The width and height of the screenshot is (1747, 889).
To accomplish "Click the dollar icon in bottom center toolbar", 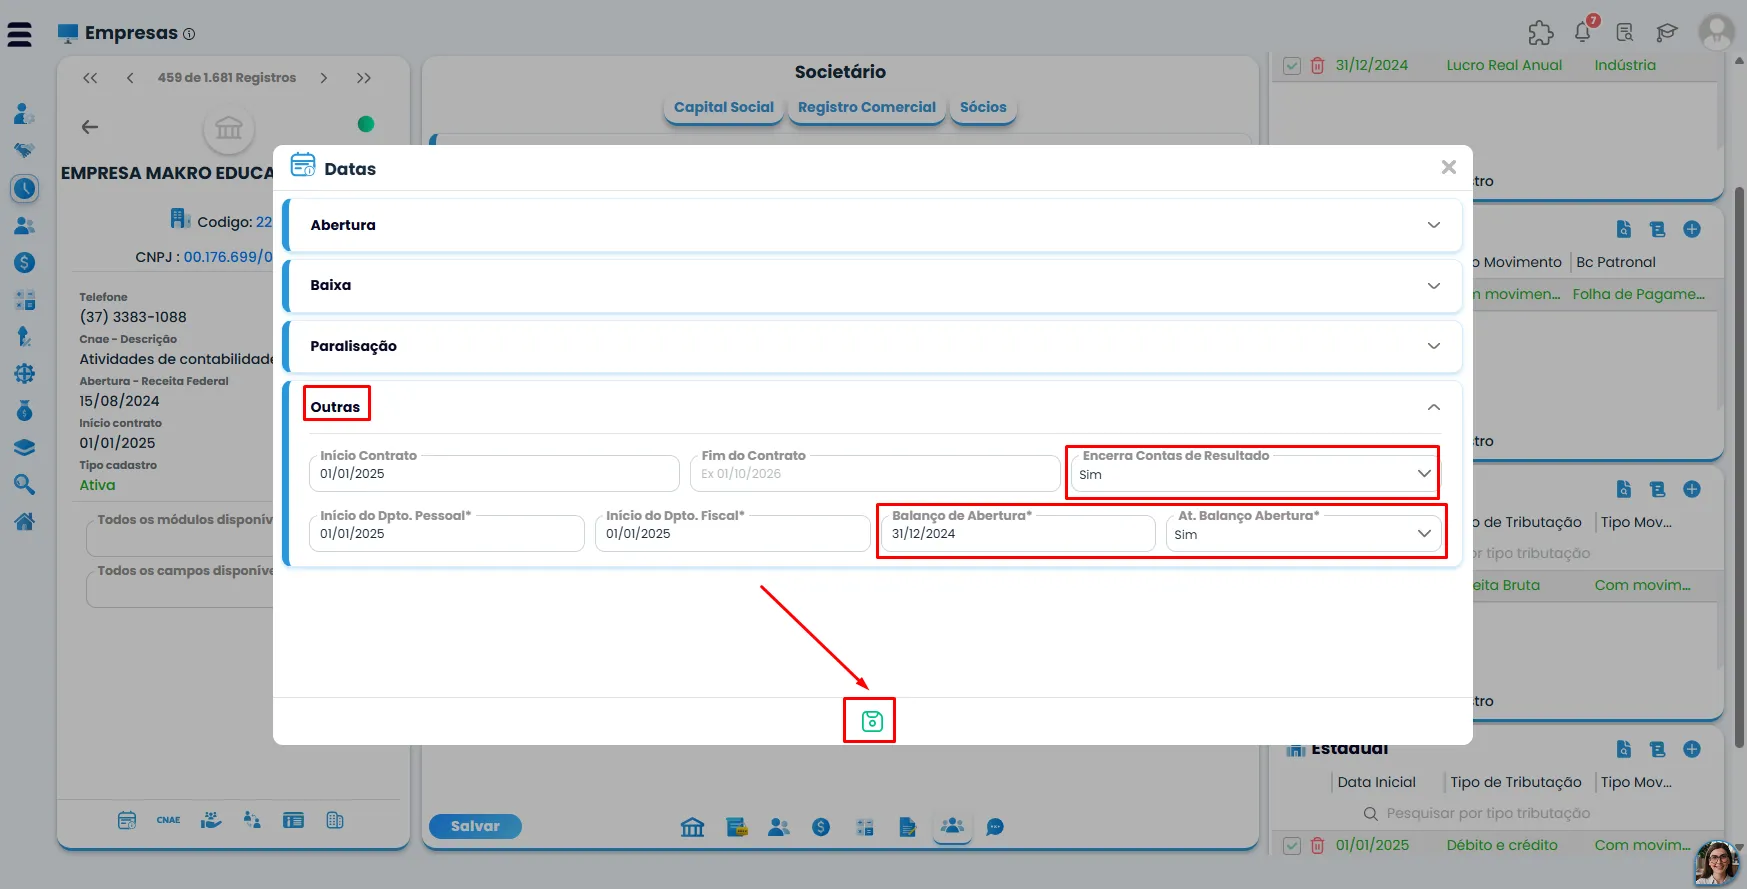I will click(x=821, y=827).
